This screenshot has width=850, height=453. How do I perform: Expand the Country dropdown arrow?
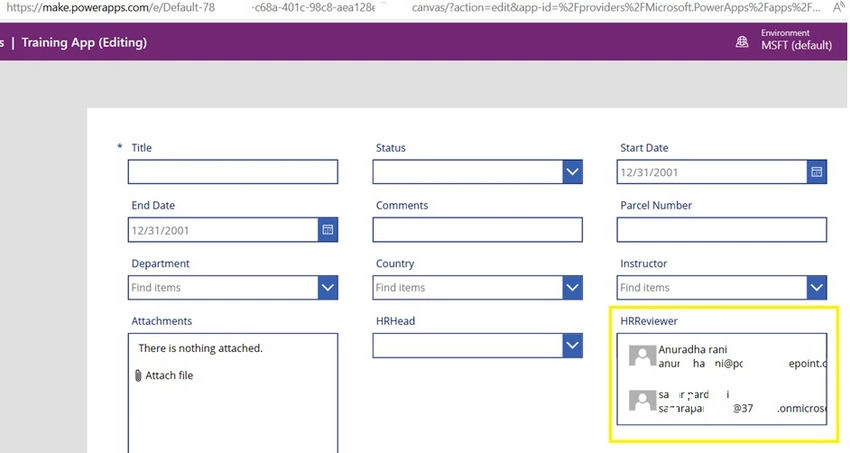572,287
